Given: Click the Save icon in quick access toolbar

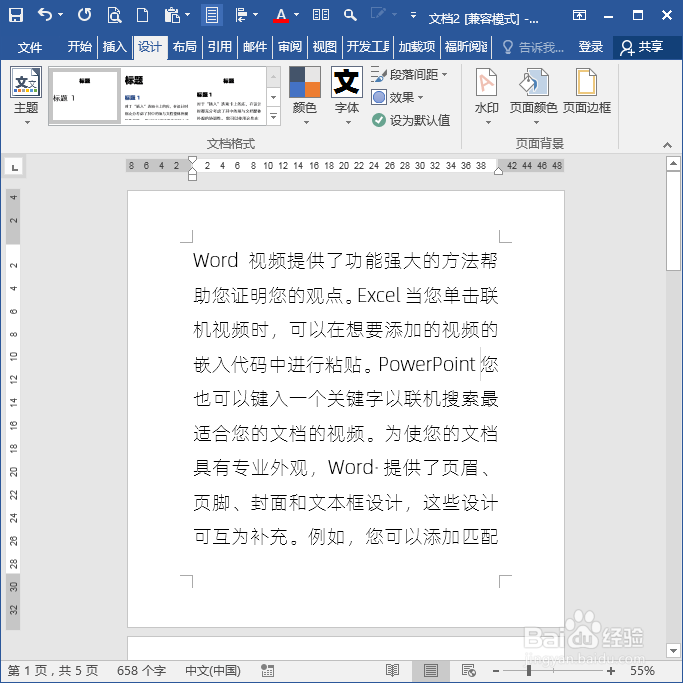Looking at the screenshot, I should point(16,15).
